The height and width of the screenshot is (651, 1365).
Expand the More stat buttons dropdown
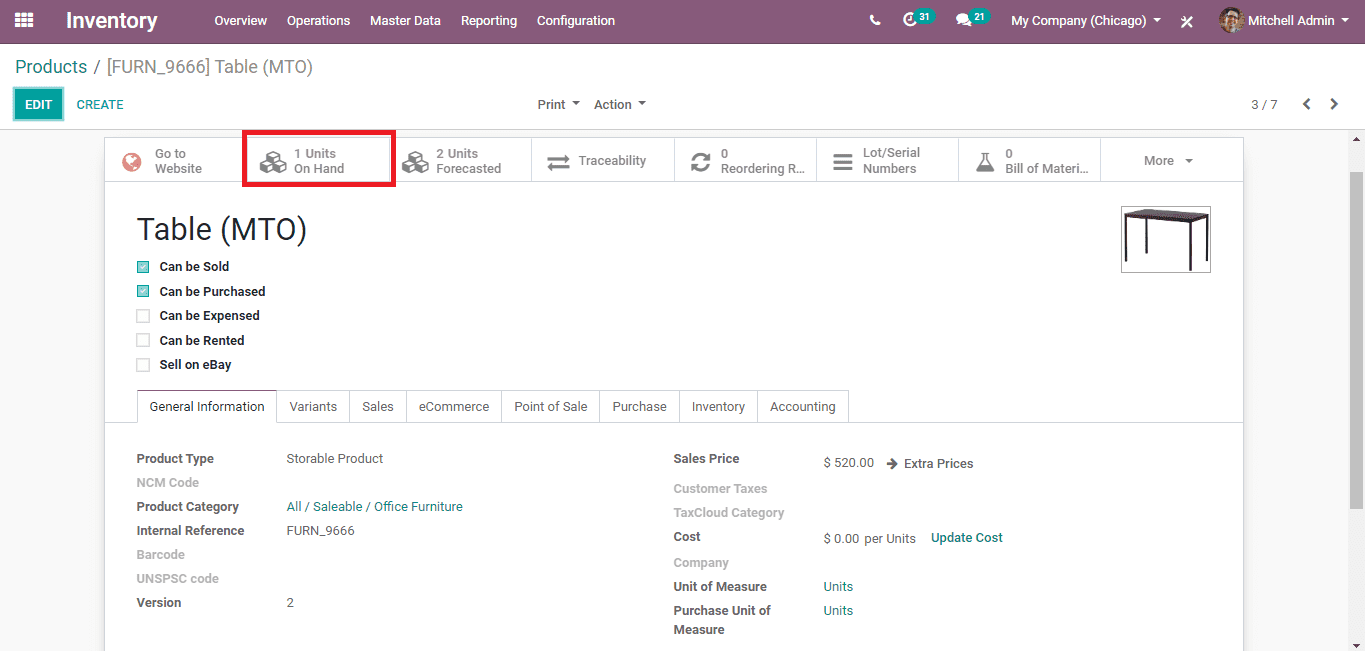click(x=1170, y=161)
